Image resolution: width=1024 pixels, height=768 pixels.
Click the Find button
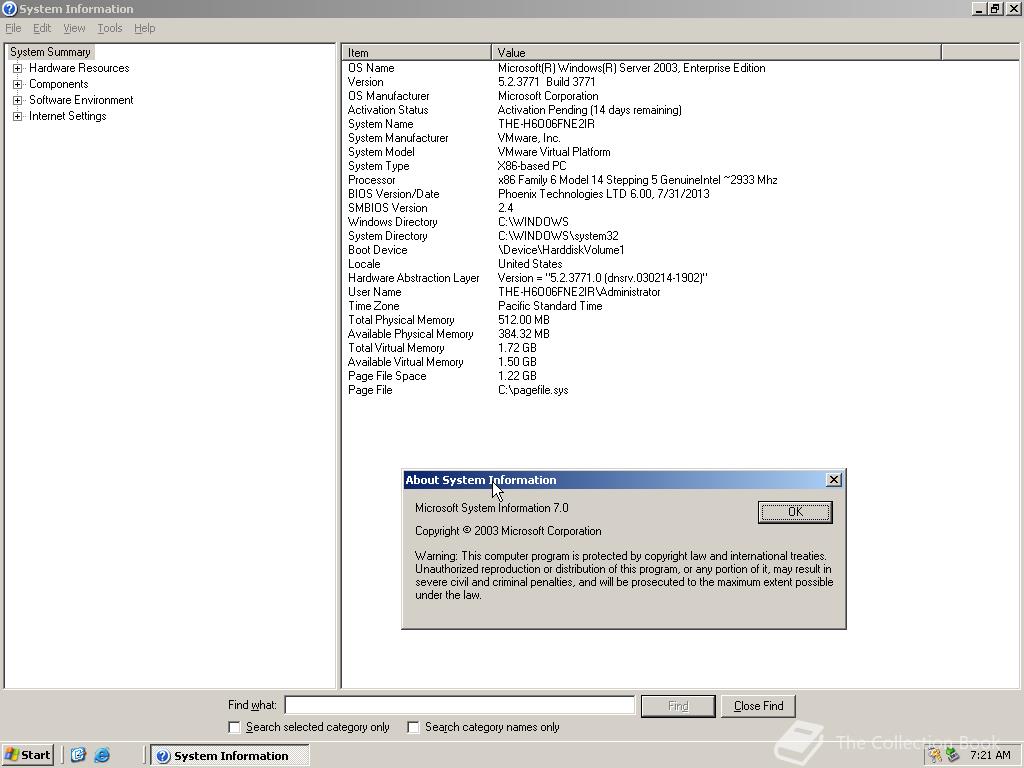click(x=678, y=706)
